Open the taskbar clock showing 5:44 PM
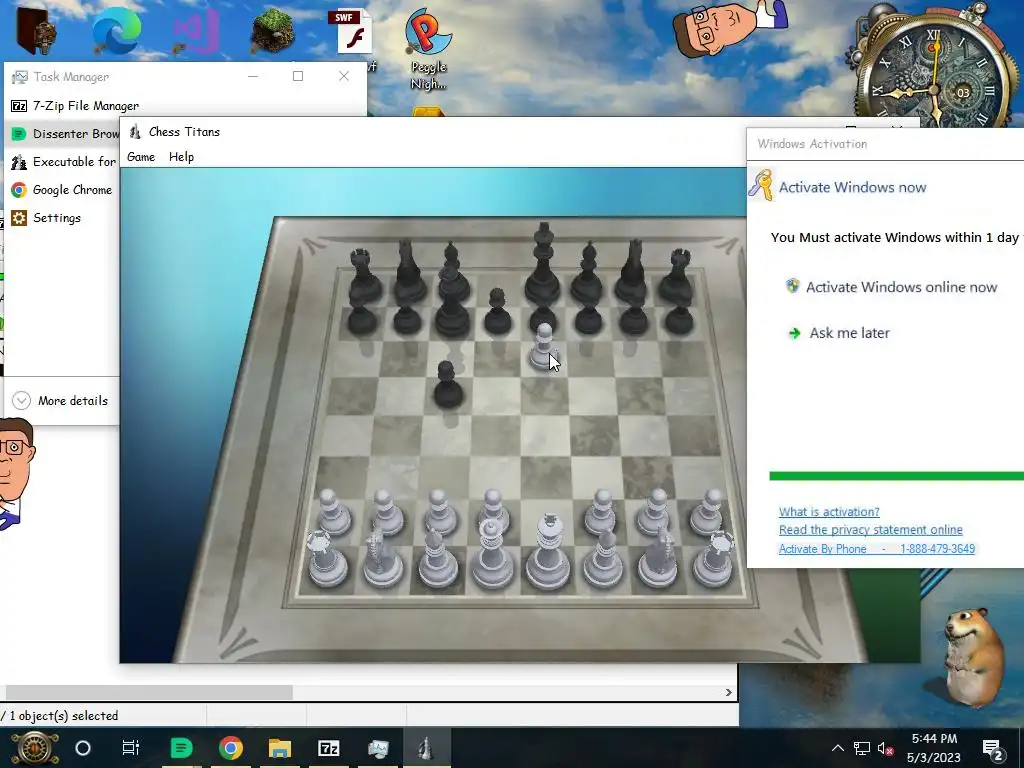Viewport: 1024px width, 768px height. tap(934, 748)
